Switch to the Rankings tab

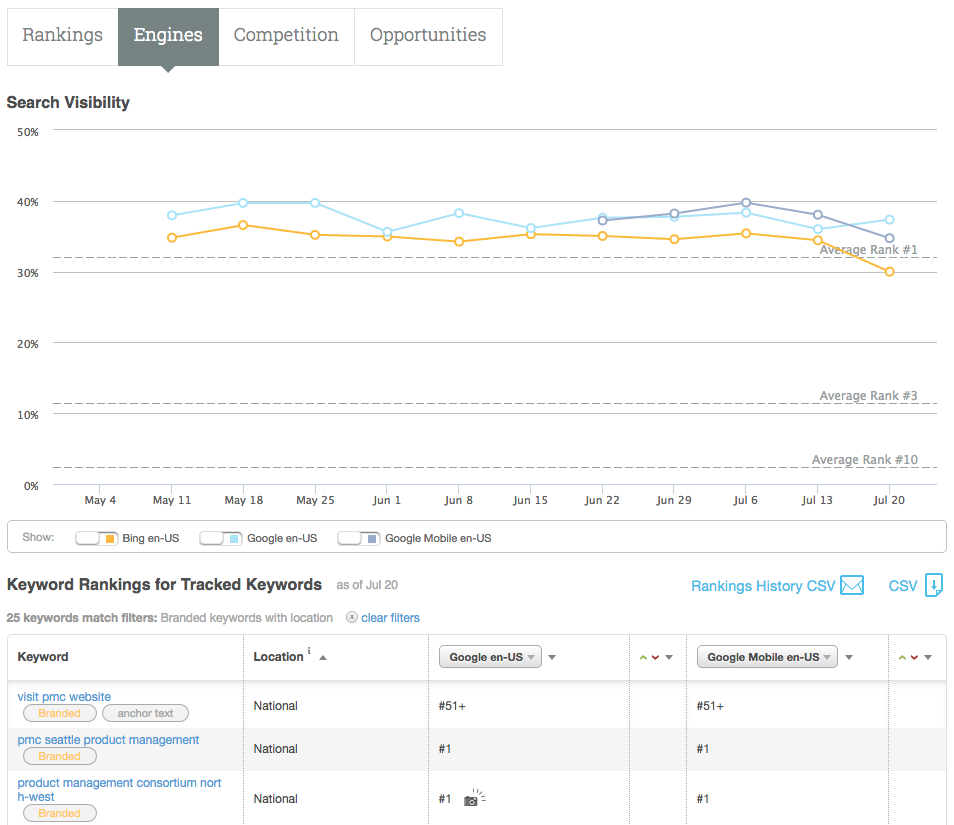pyautogui.click(x=62, y=35)
